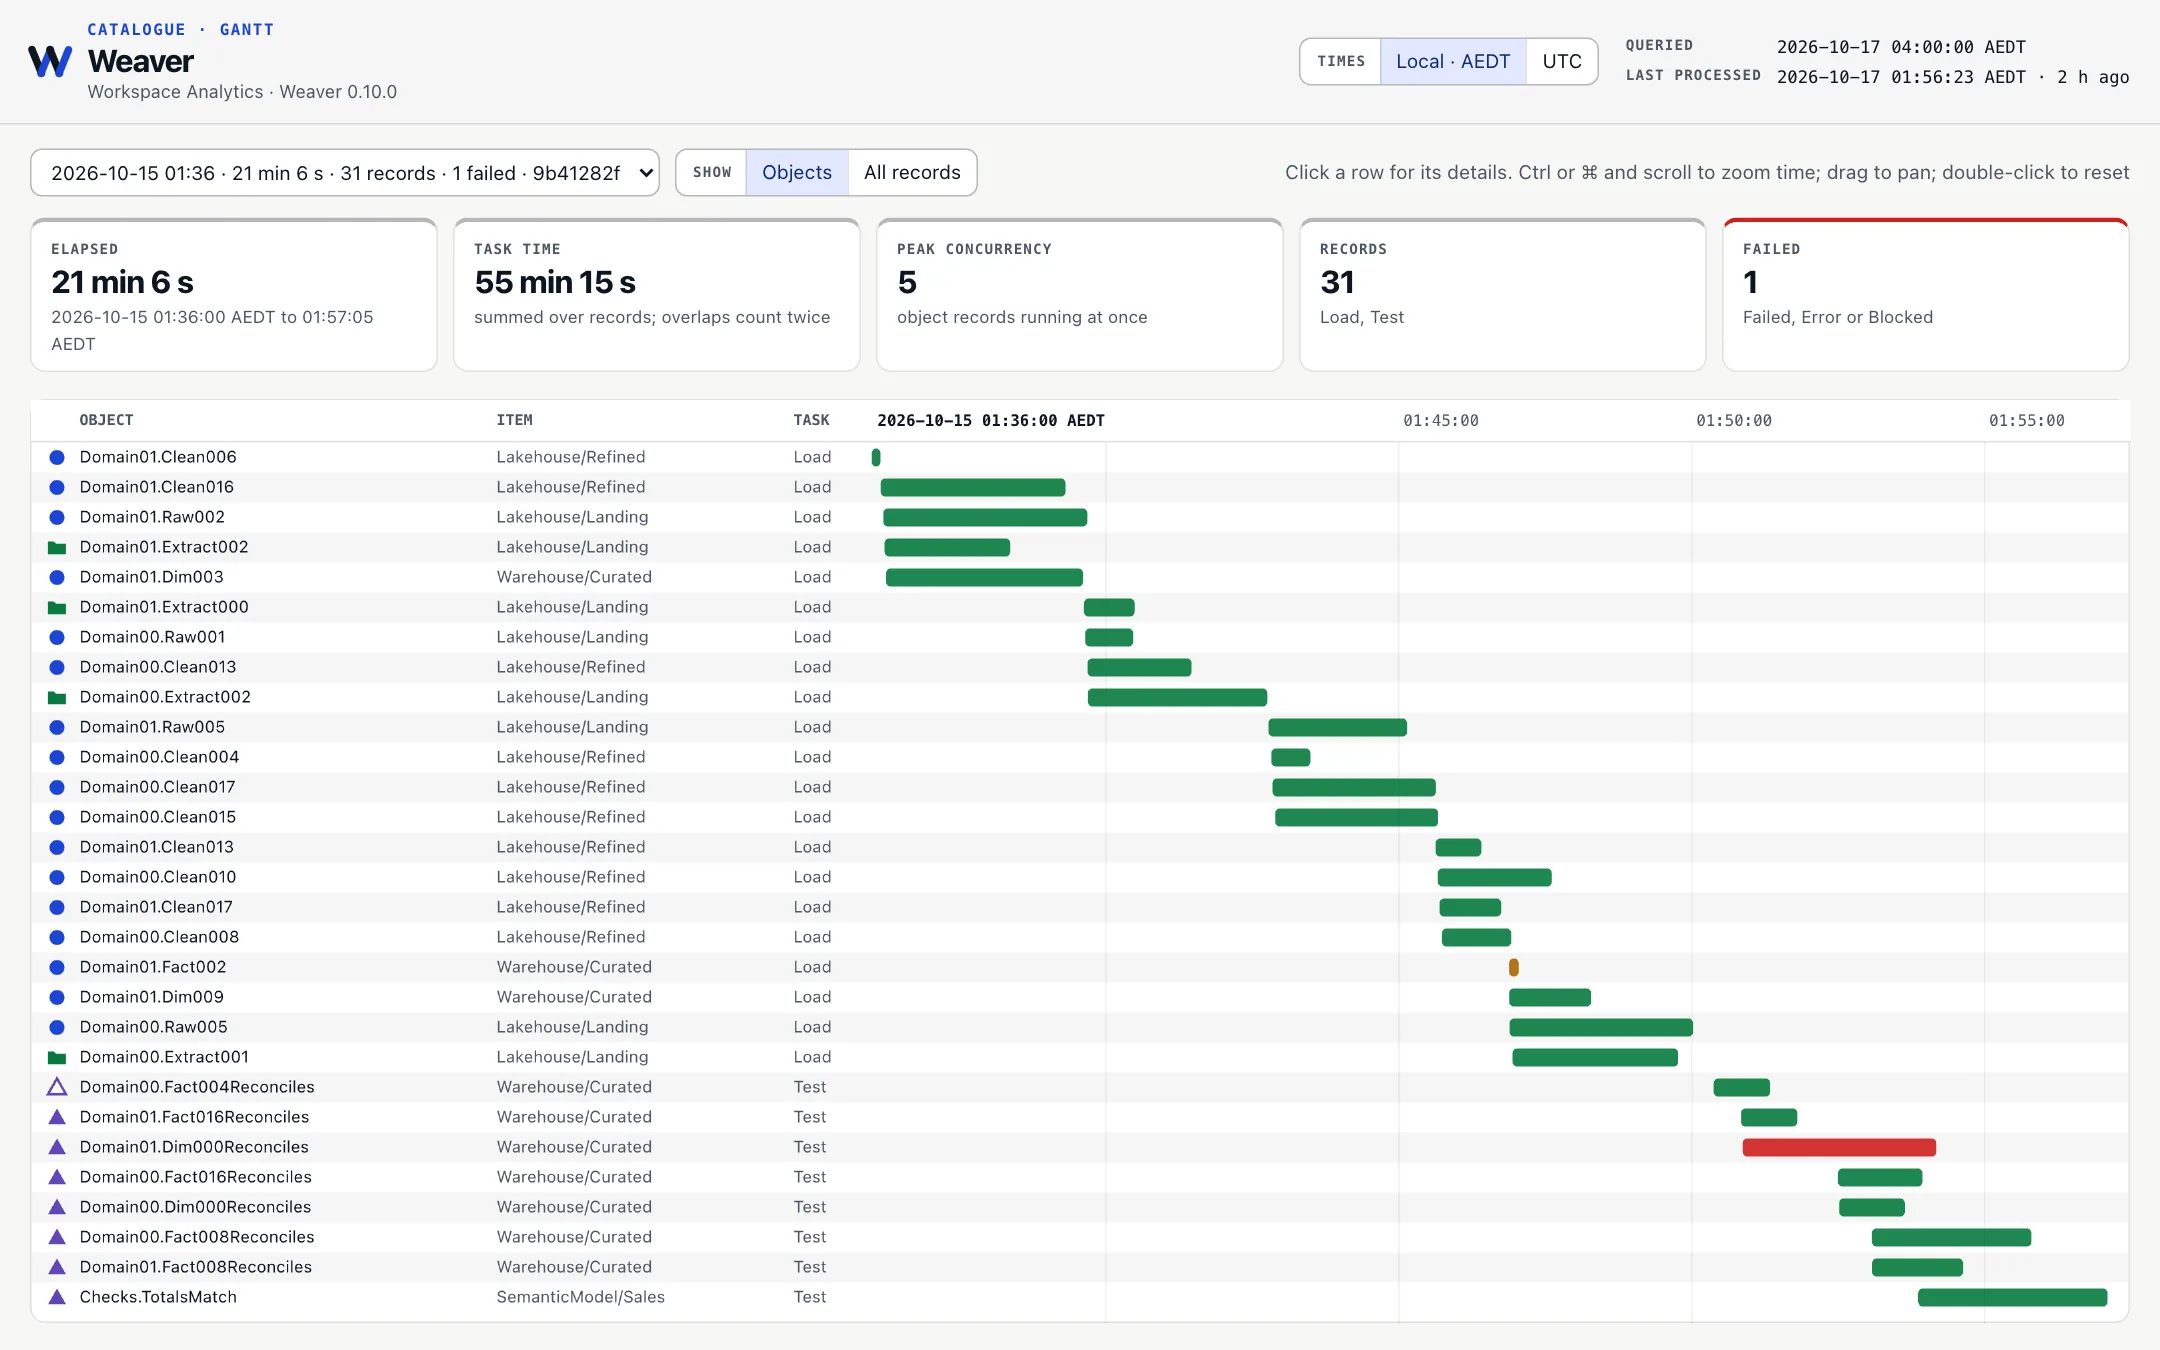Click the GANTT breadcrumb
Viewport: 2160px width, 1350px height.
[x=247, y=29]
